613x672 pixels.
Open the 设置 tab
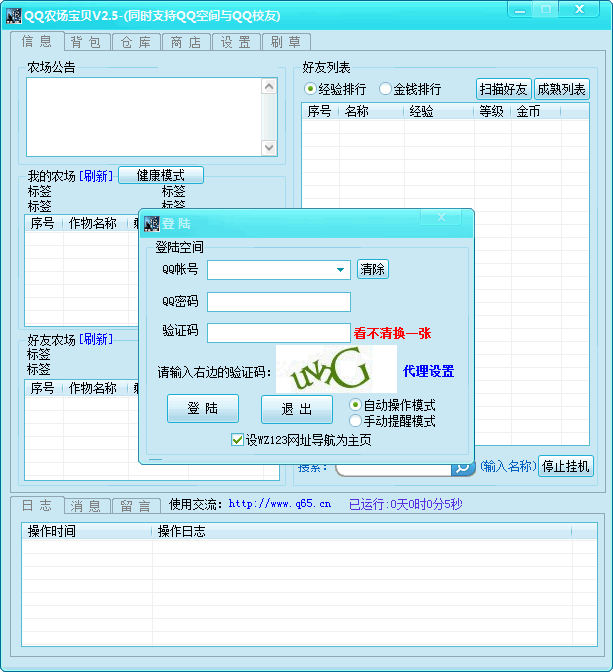[236, 42]
